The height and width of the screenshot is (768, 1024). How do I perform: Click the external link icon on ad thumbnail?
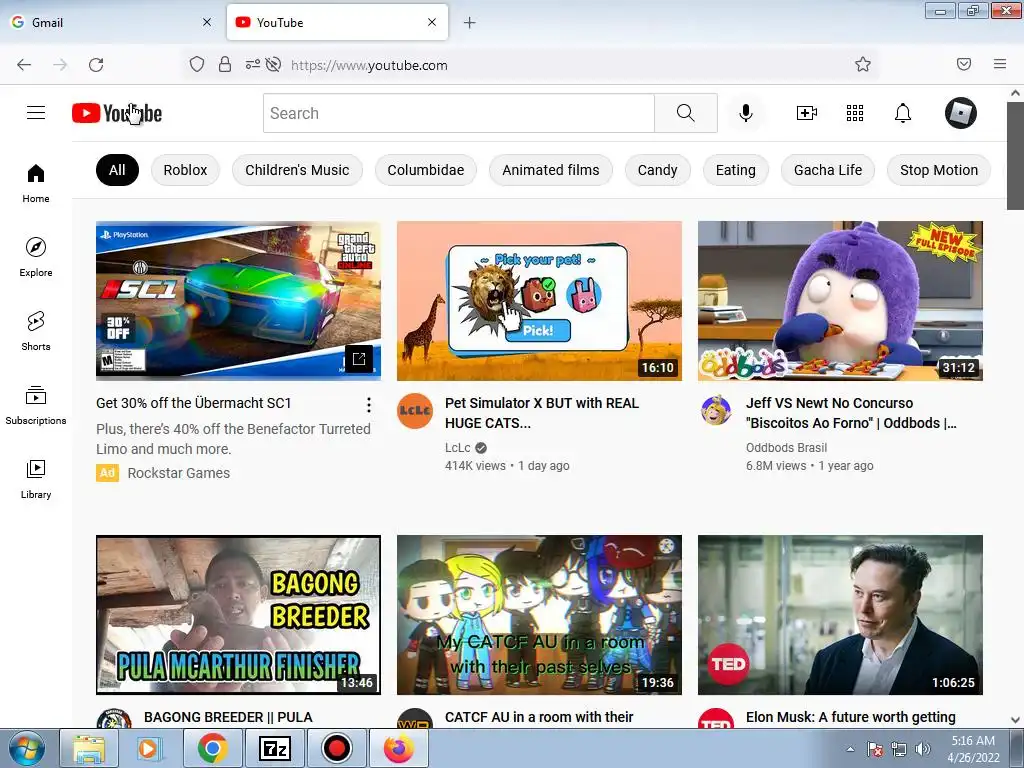click(359, 359)
